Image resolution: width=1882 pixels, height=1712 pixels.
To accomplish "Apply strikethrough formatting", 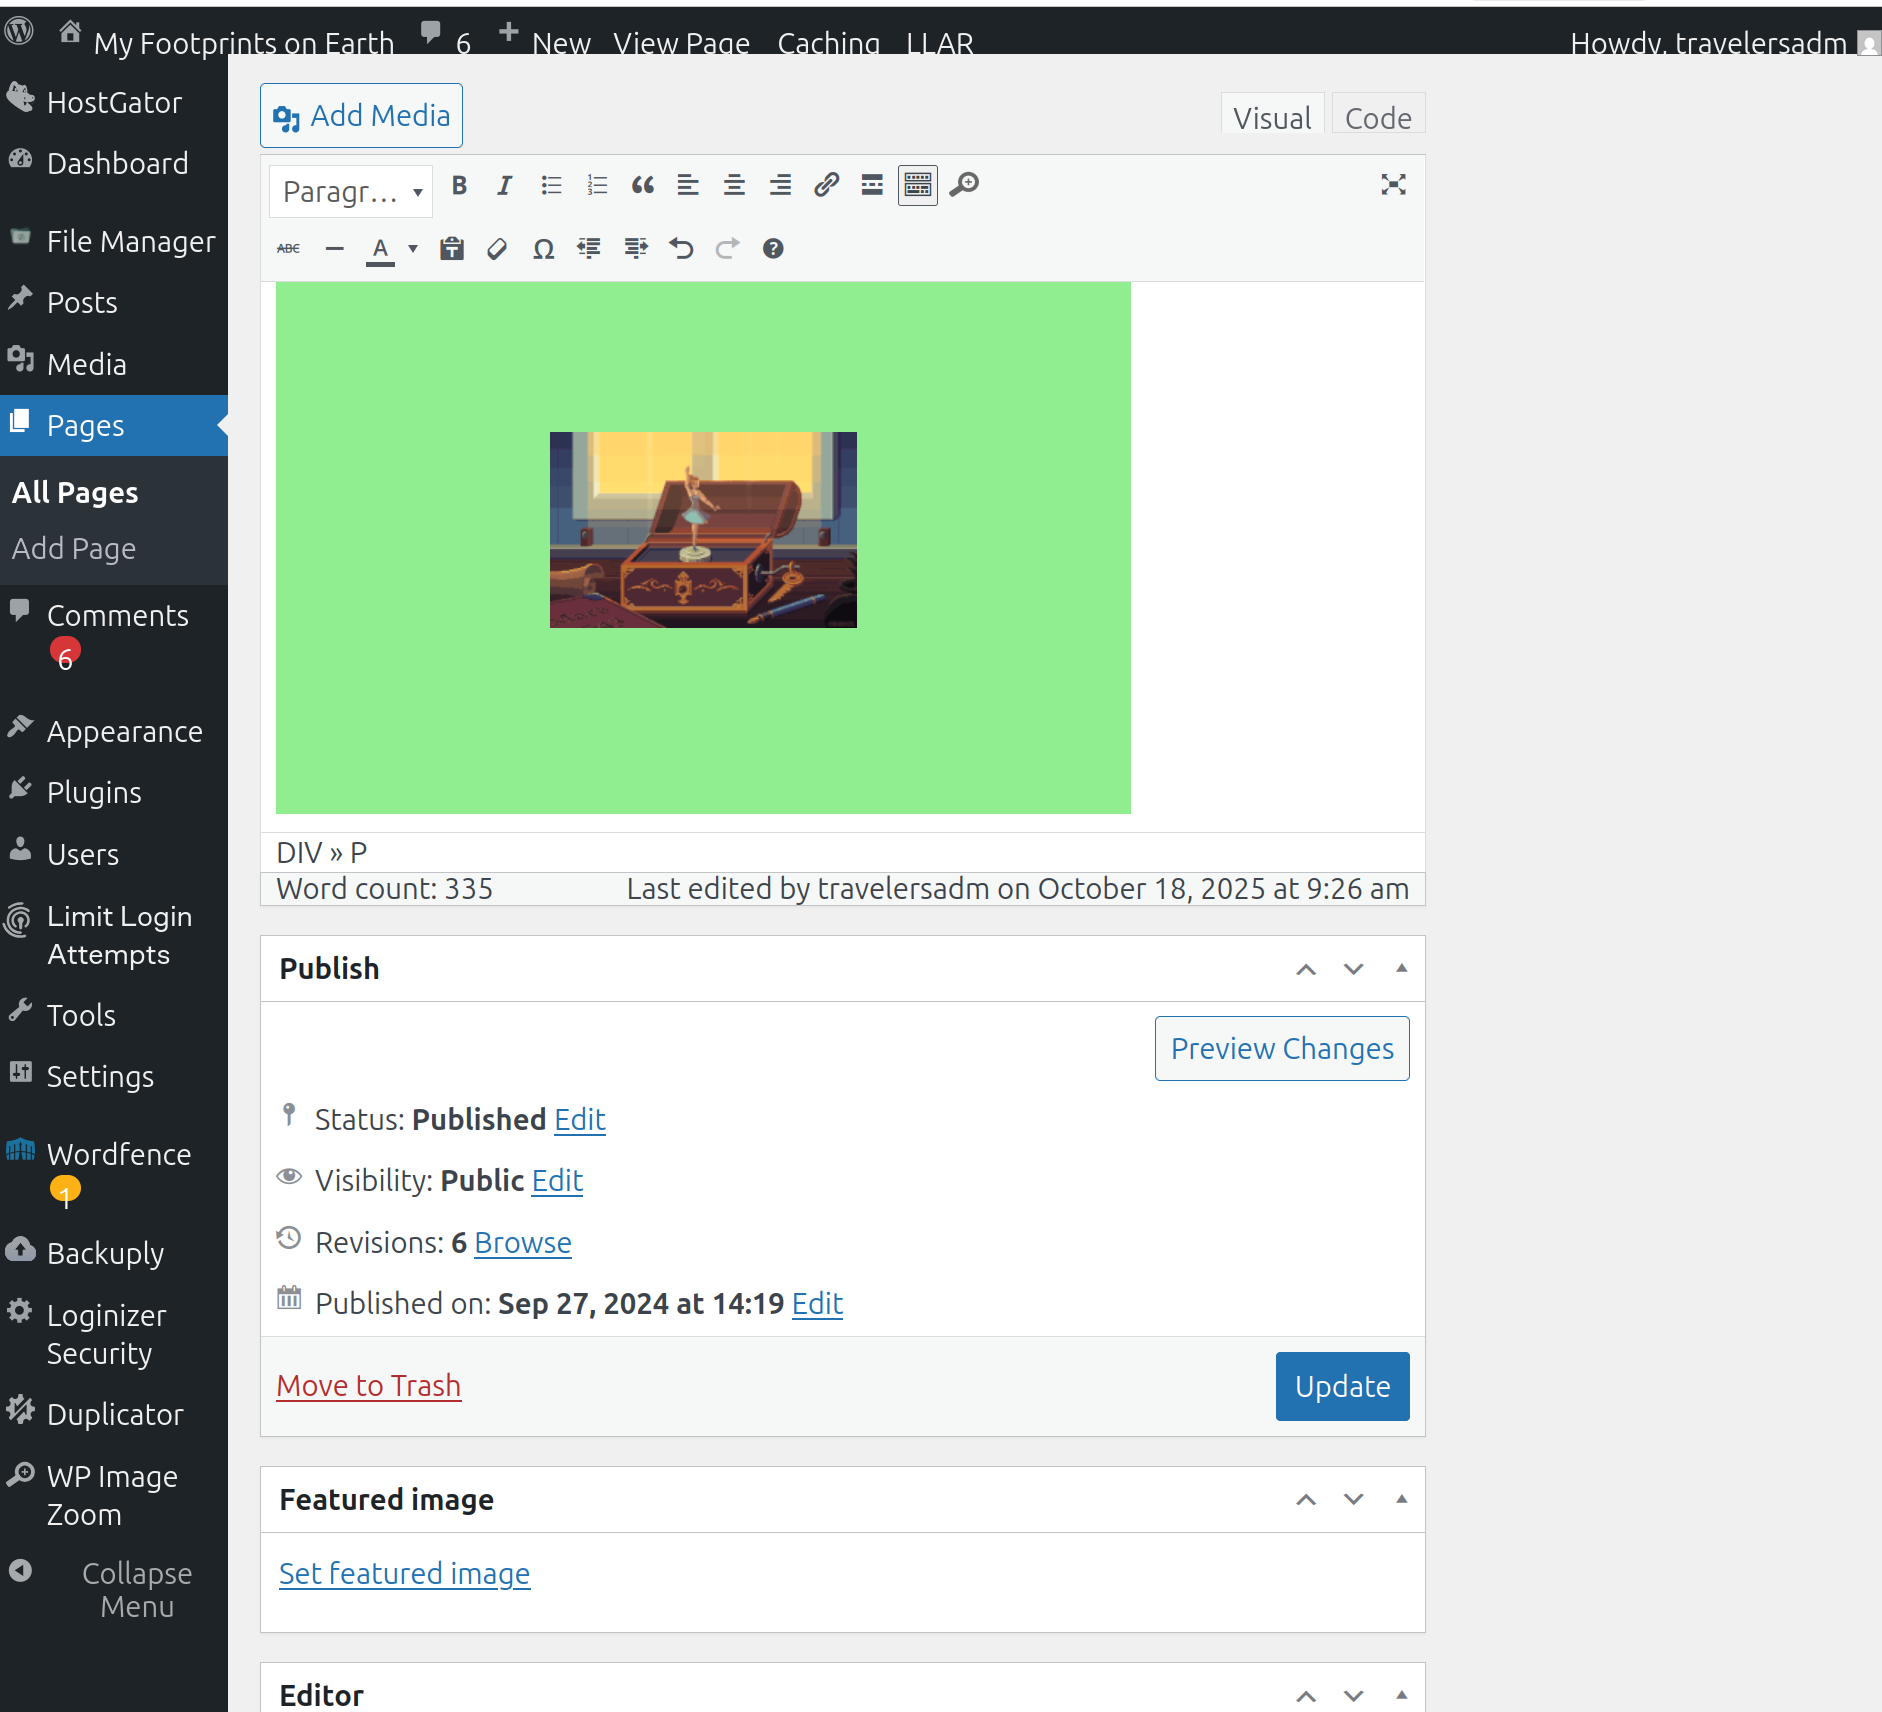I will pos(289,249).
